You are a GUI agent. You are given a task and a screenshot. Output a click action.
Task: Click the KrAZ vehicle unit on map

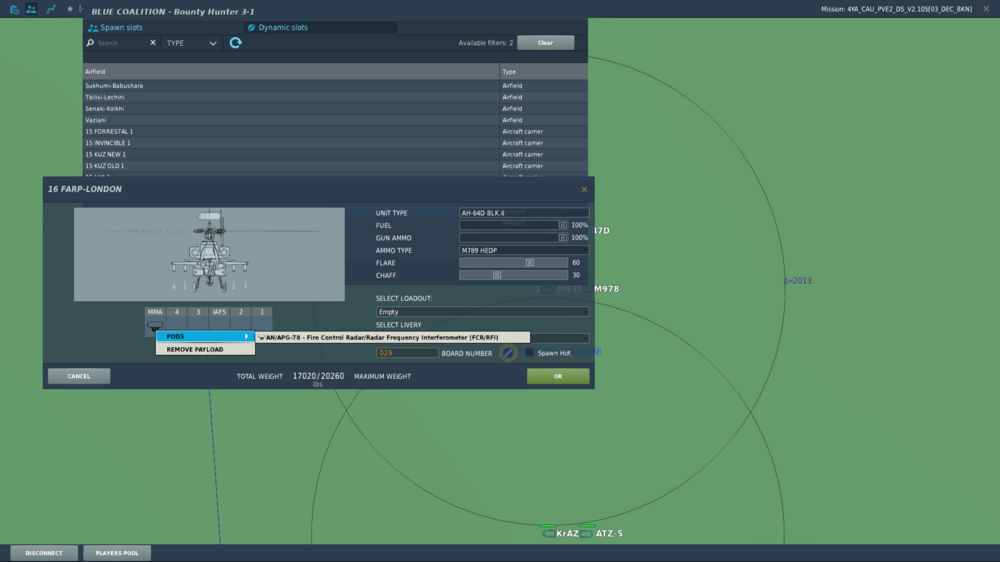(x=561, y=533)
